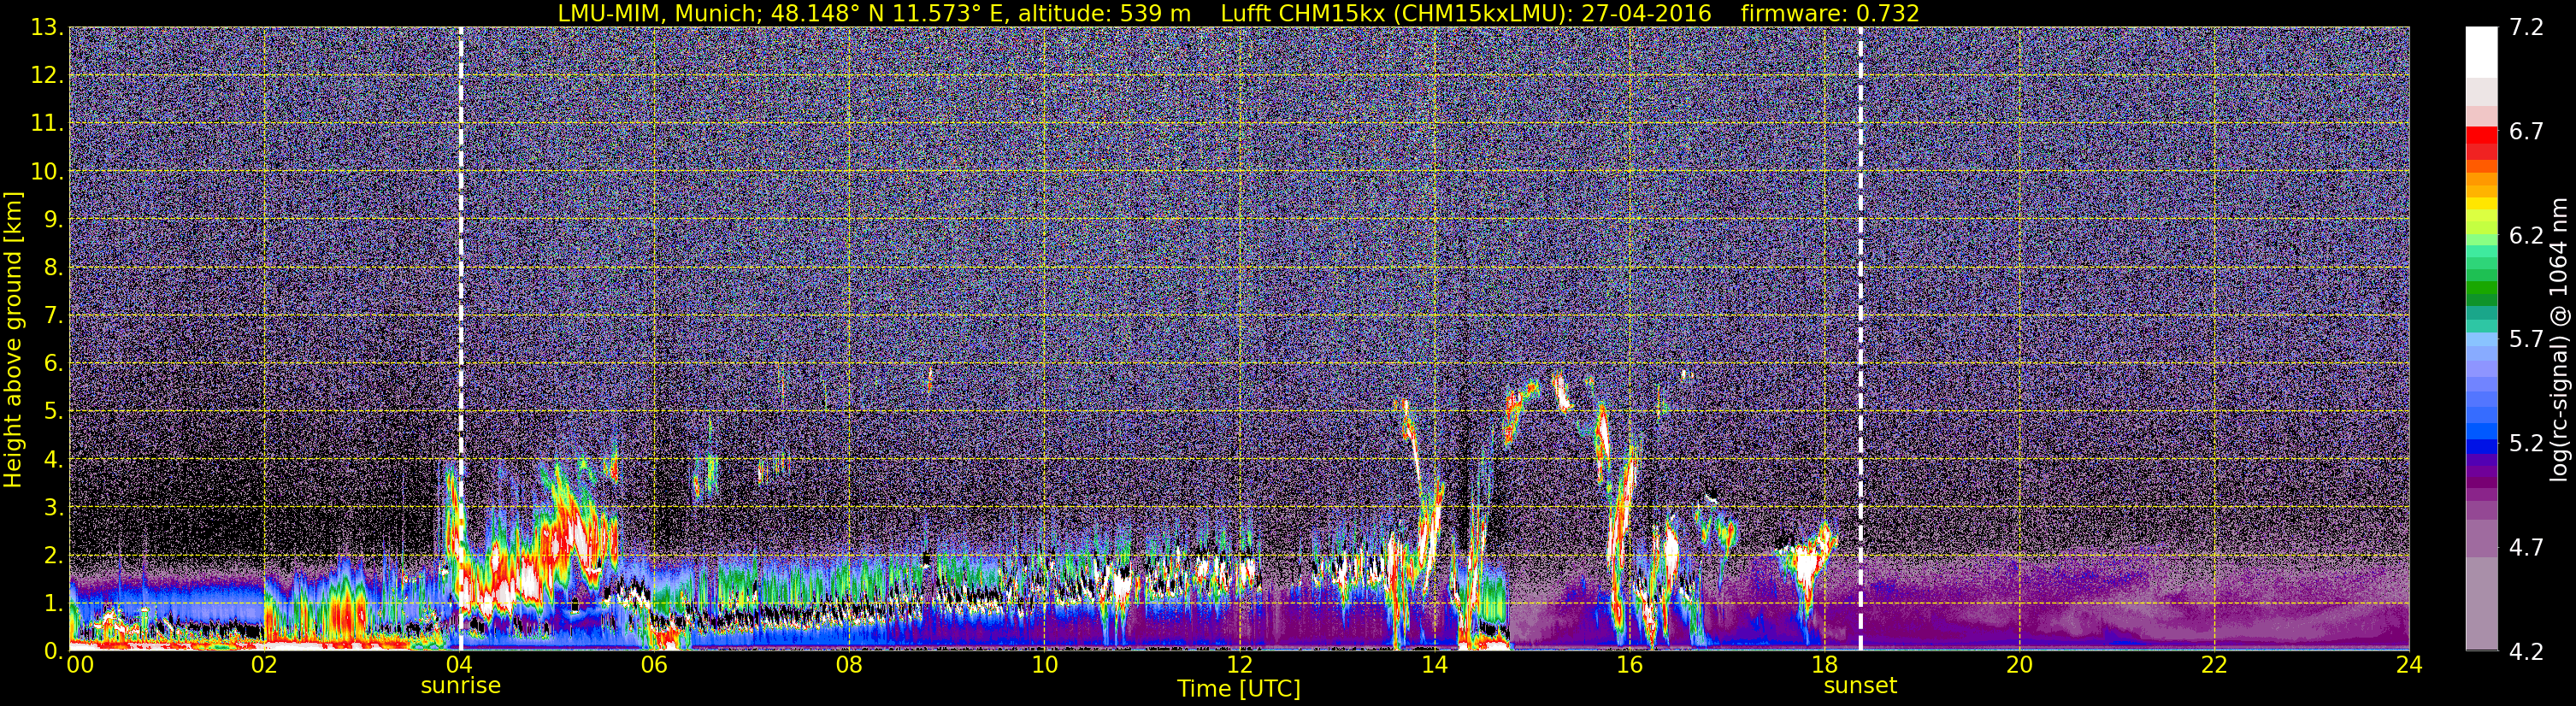Click the date '27-04-2016' in the title
The width and height of the screenshot is (2576, 706).
(1646, 13)
